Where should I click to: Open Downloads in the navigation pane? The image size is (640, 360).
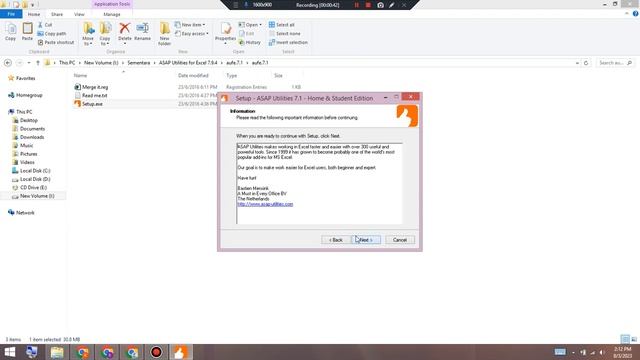29,137
